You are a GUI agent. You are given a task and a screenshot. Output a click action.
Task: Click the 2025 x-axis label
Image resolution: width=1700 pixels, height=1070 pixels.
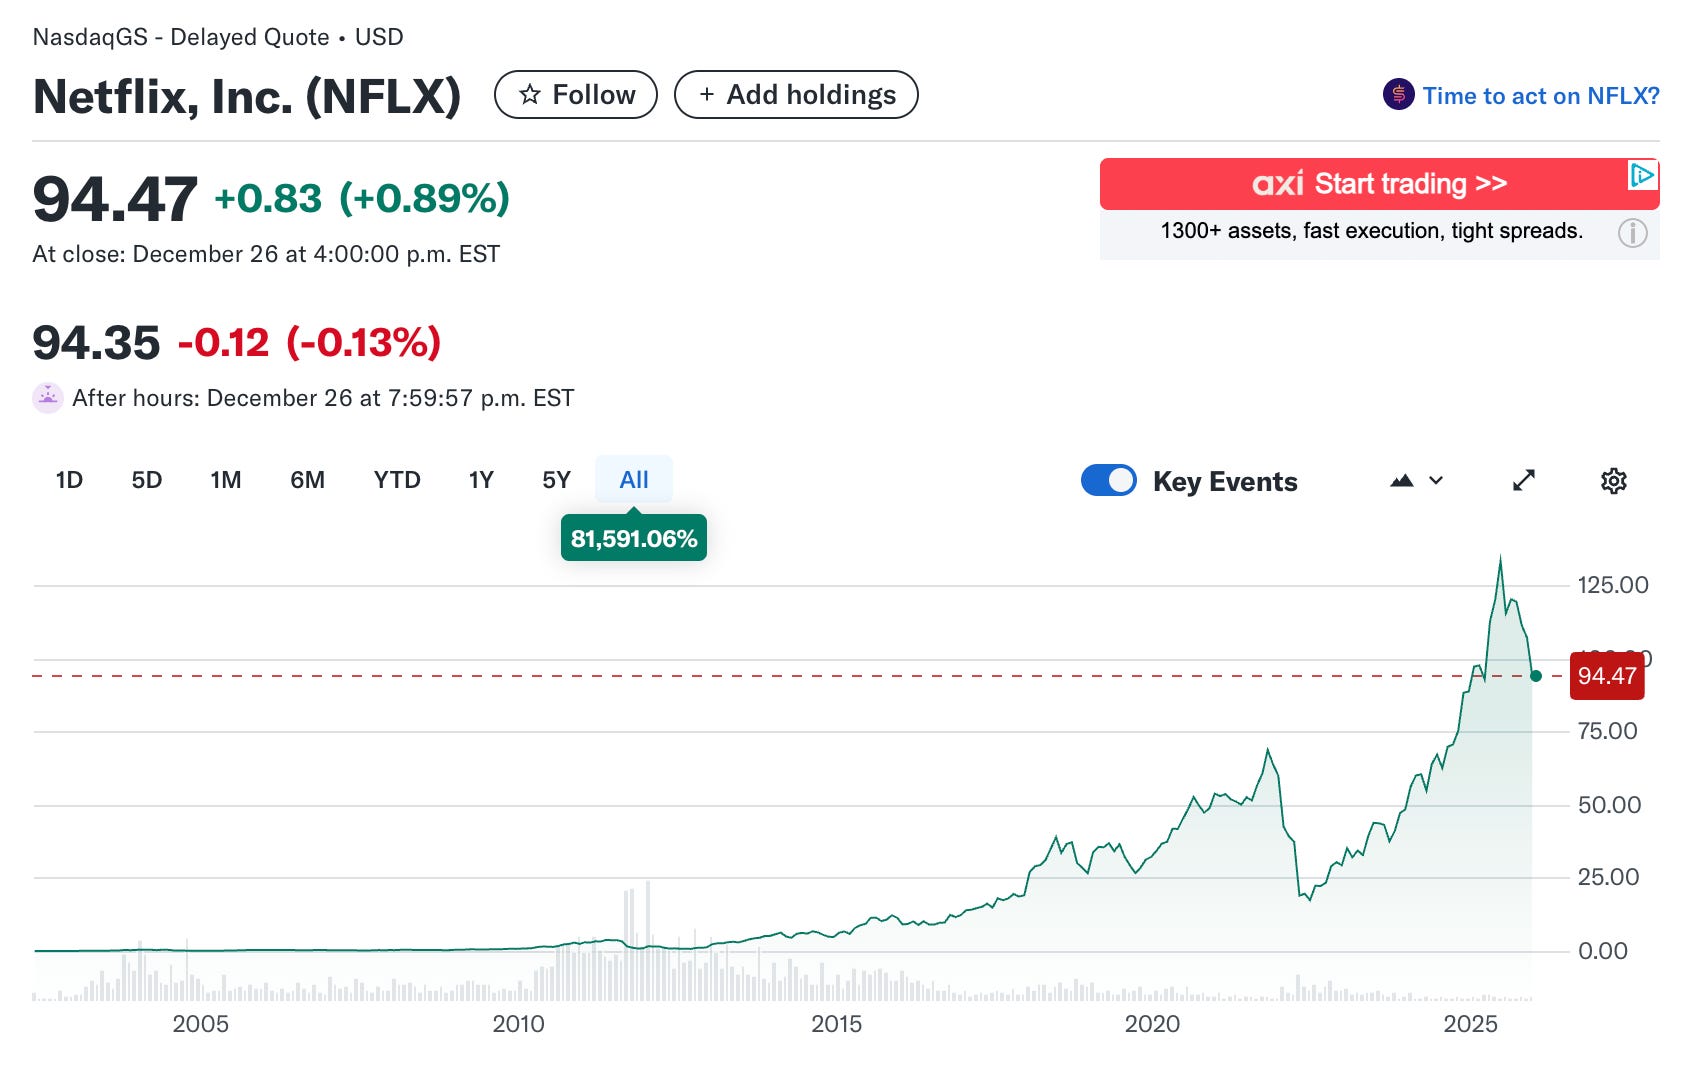(1470, 1024)
